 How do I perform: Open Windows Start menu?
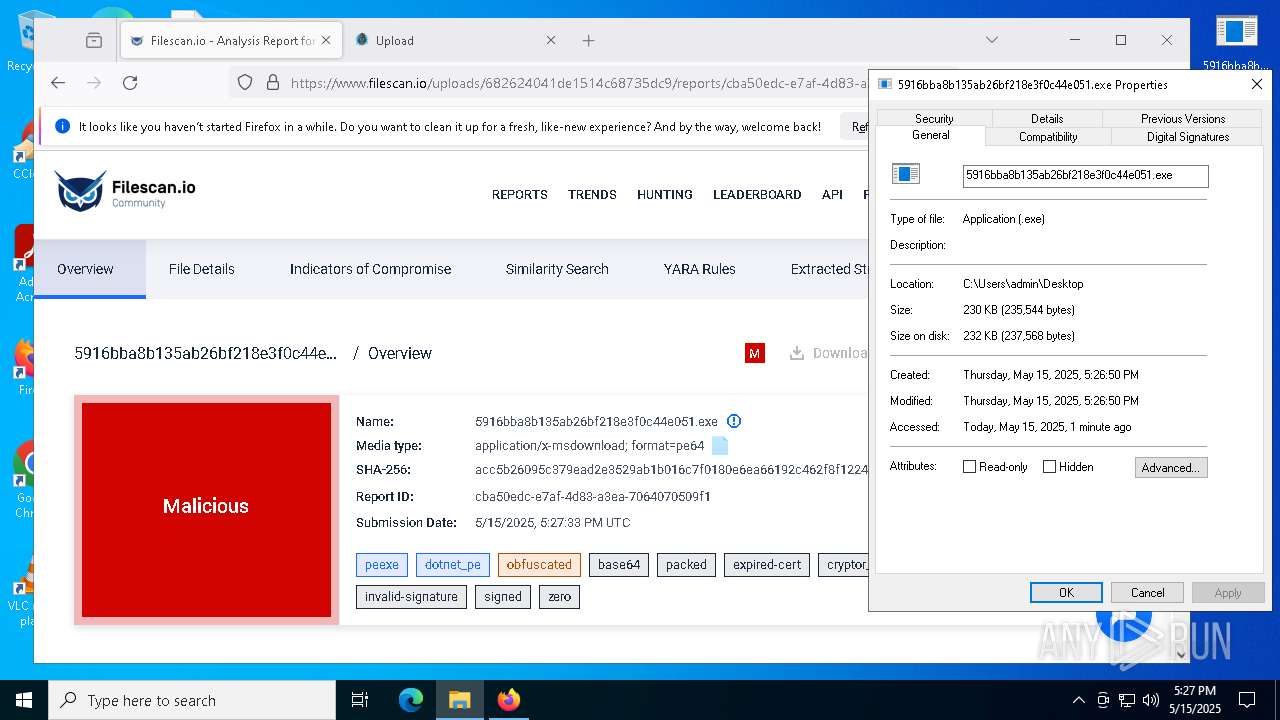[24, 700]
